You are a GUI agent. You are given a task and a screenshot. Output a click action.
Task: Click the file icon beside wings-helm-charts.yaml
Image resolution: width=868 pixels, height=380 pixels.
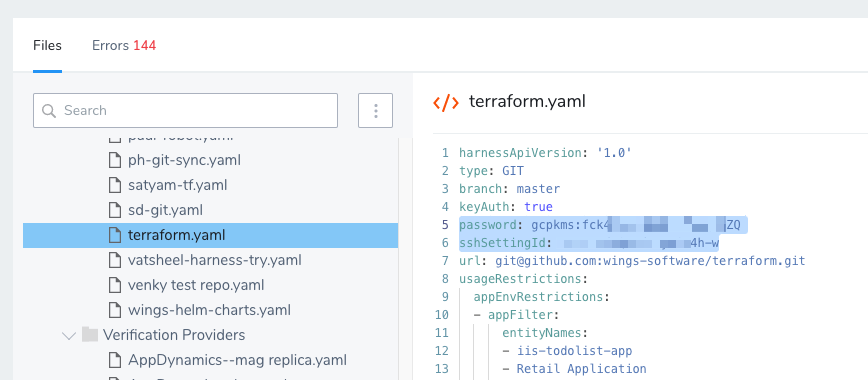115,310
